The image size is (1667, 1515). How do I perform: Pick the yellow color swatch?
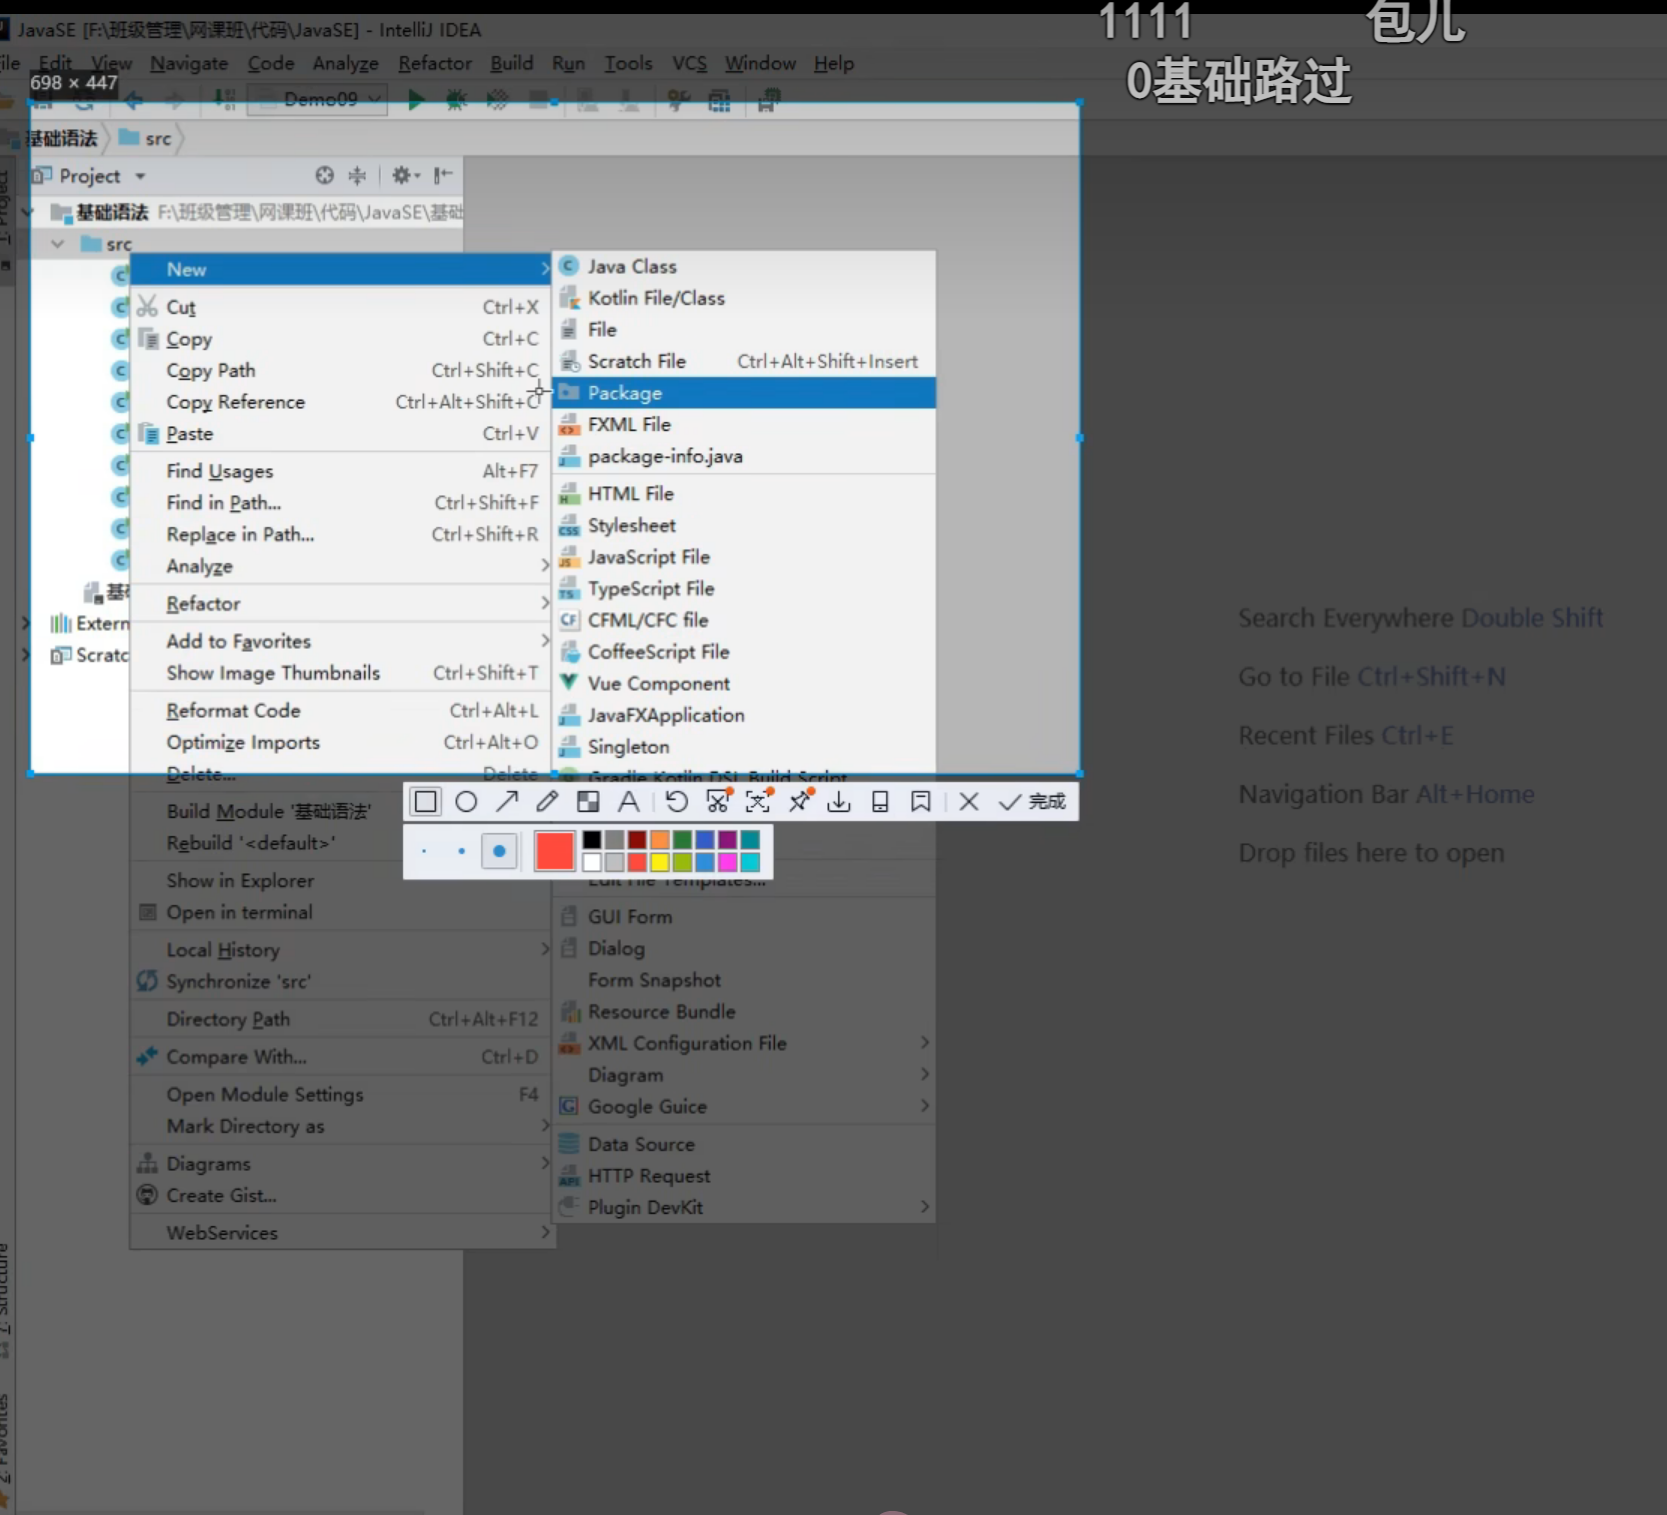pos(660,862)
